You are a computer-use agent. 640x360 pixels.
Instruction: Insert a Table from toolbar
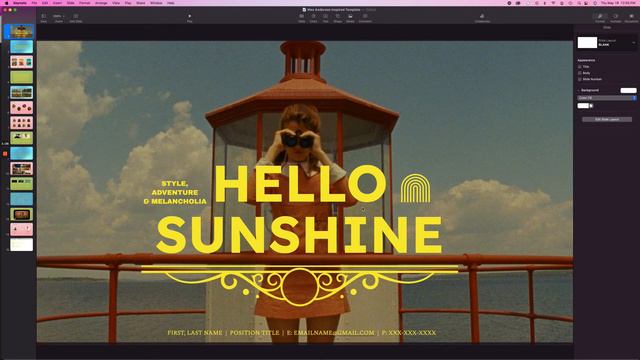301,18
